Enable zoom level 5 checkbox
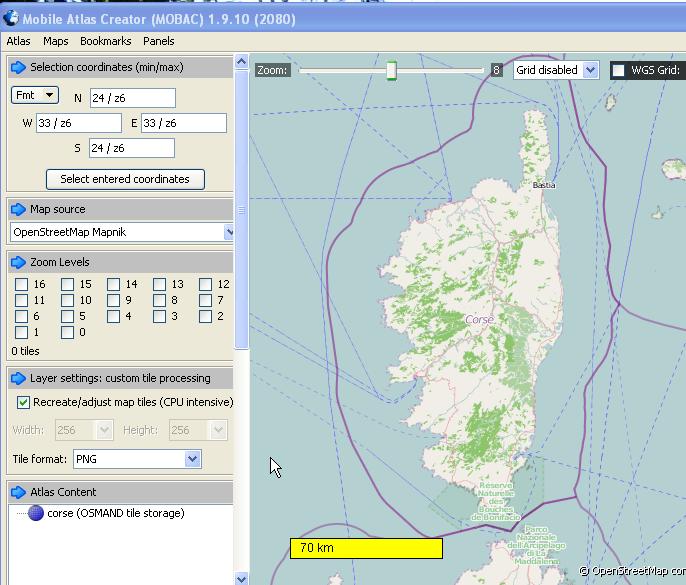The height and width of the screenshot is (585, 686). coord(67,316)
